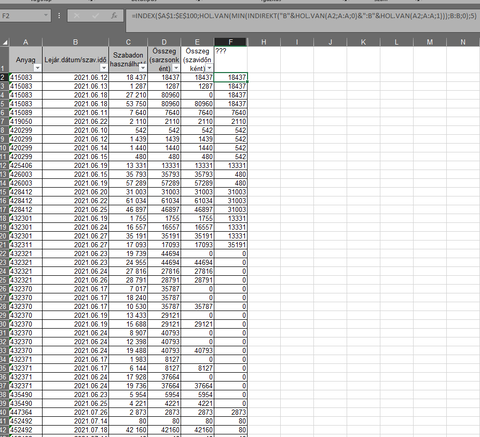Click the formula bar options dots handle

click(59, 16)
